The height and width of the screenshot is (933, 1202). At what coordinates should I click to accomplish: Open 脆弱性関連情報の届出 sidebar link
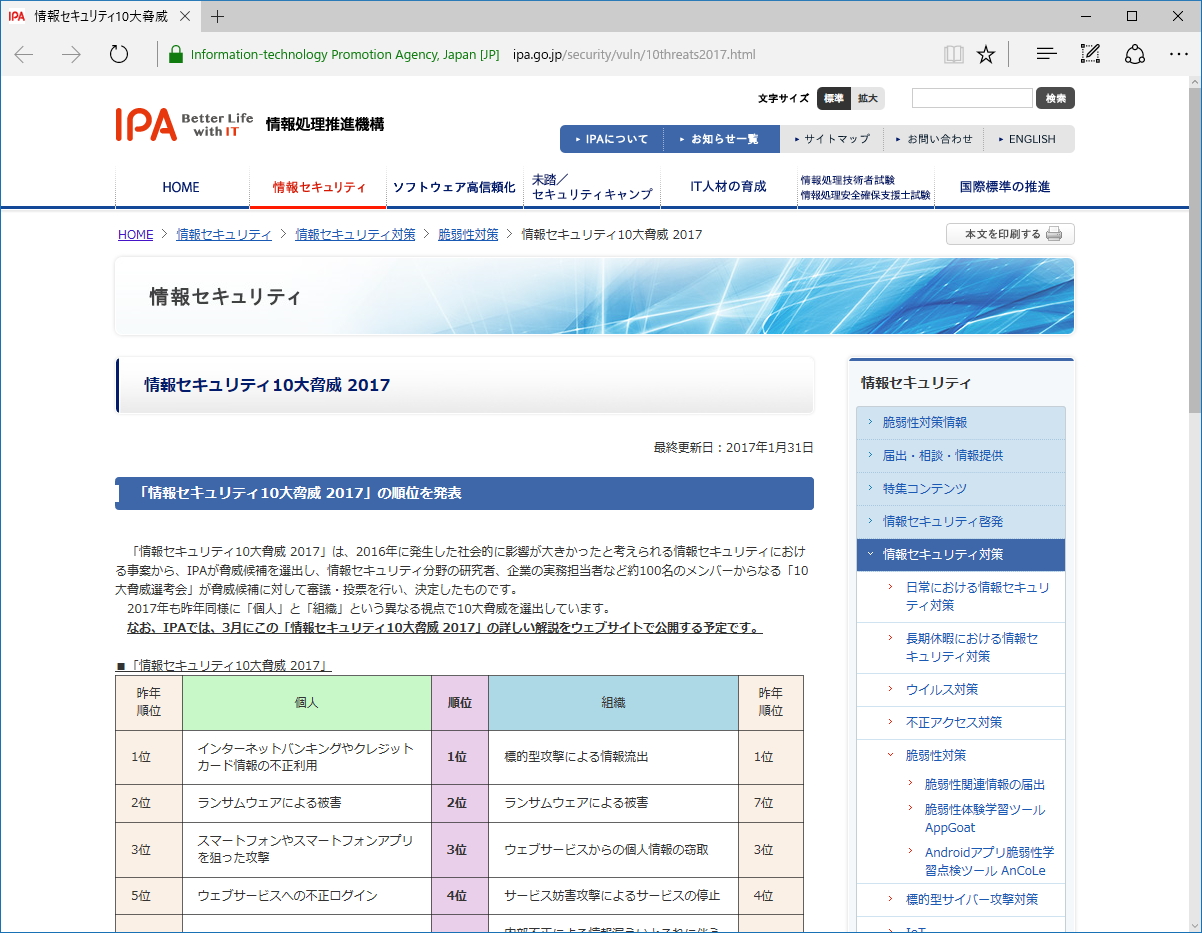click(985, 786)
